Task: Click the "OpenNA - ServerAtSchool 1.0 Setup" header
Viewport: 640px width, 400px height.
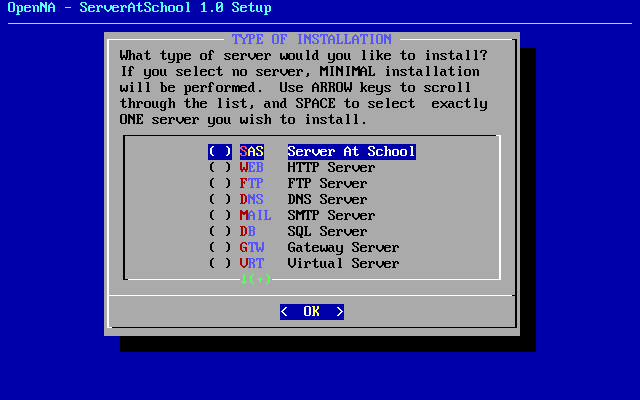Action: coord(140,8)
